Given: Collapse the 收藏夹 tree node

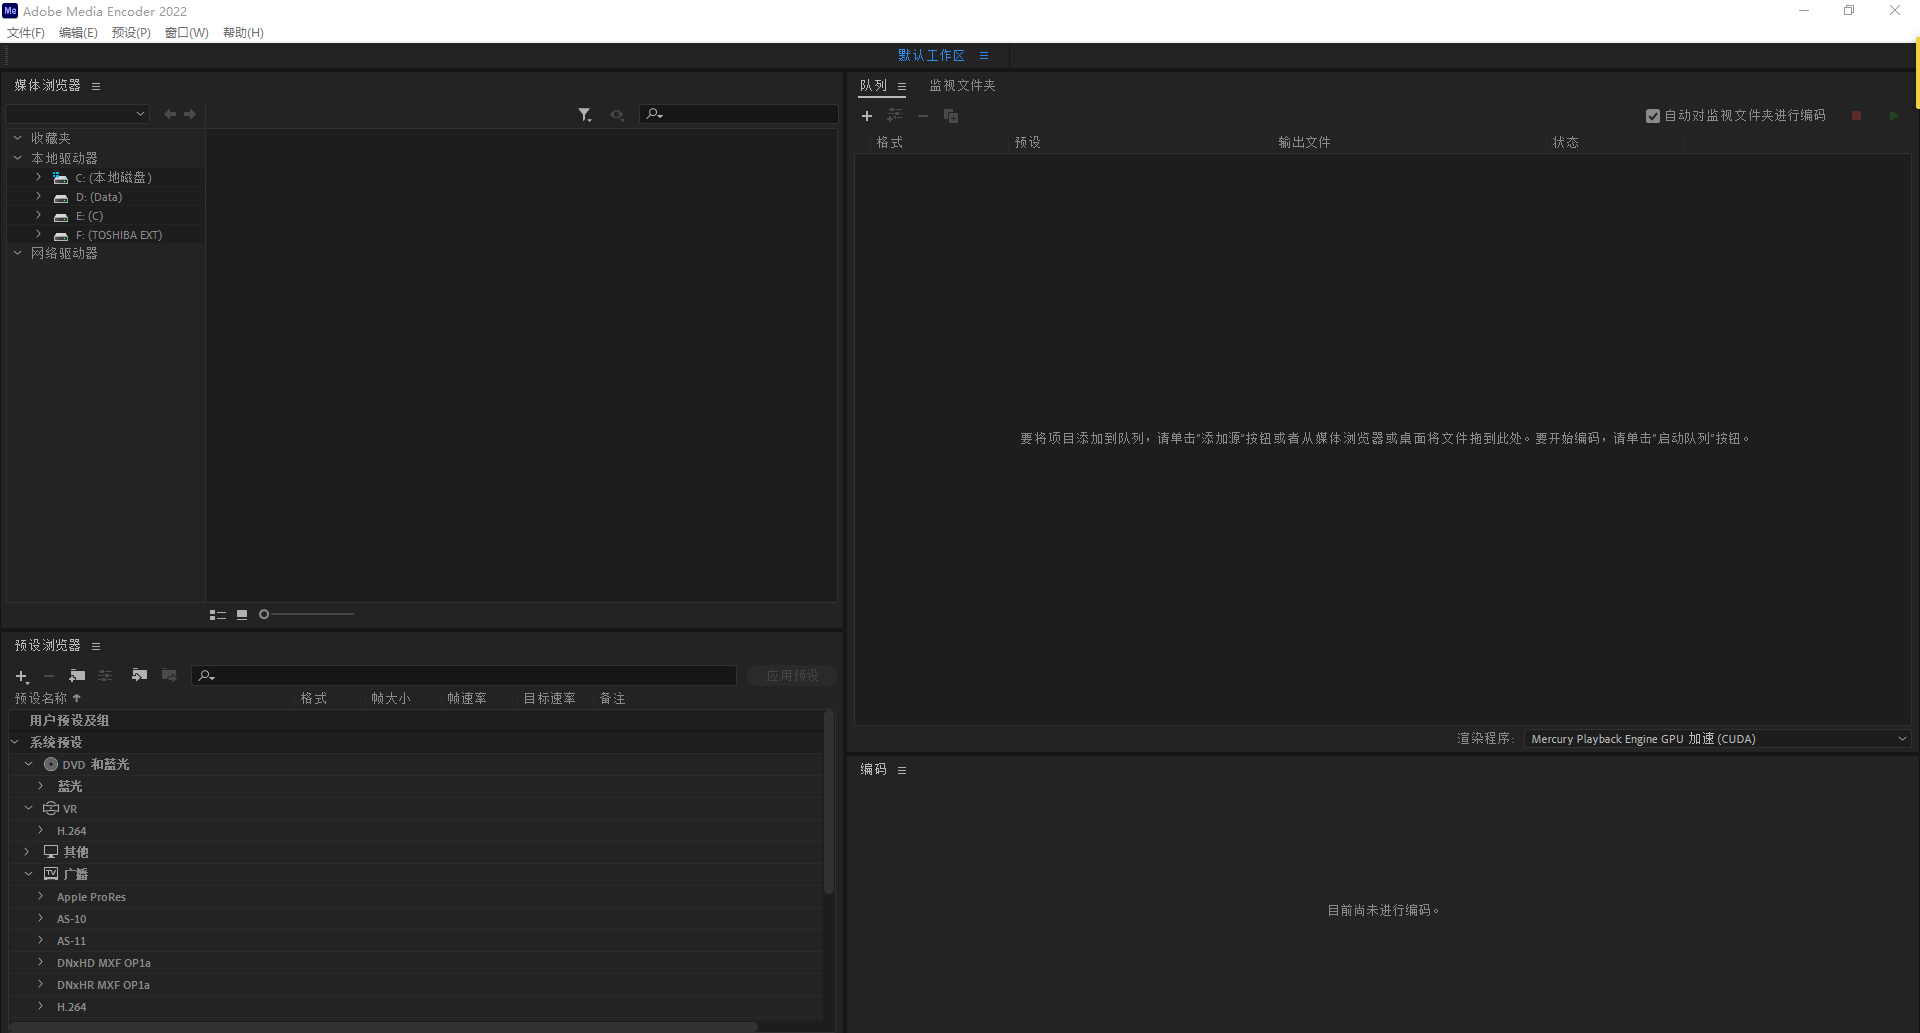Looking at the screenshot, I should point(18,138).
